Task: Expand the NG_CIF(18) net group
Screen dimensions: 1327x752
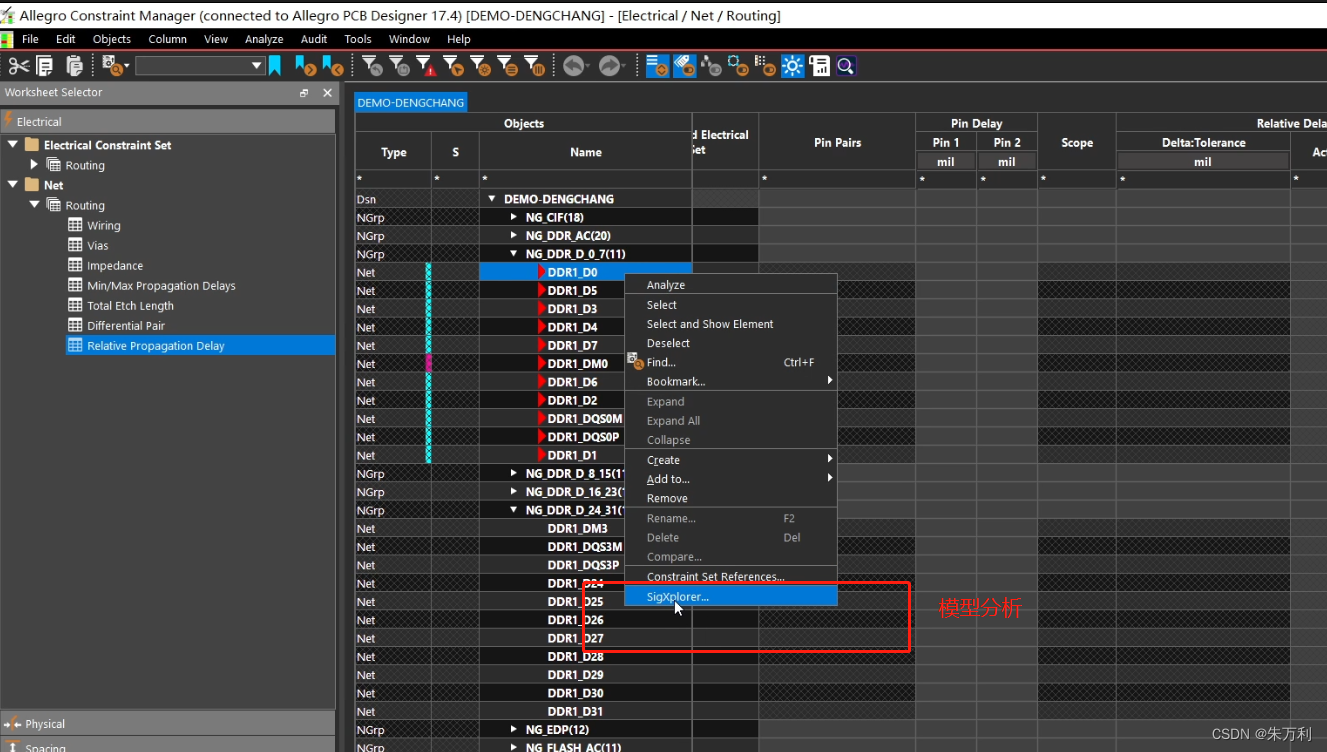Action: pyautogui.click(x=514, y=217)
